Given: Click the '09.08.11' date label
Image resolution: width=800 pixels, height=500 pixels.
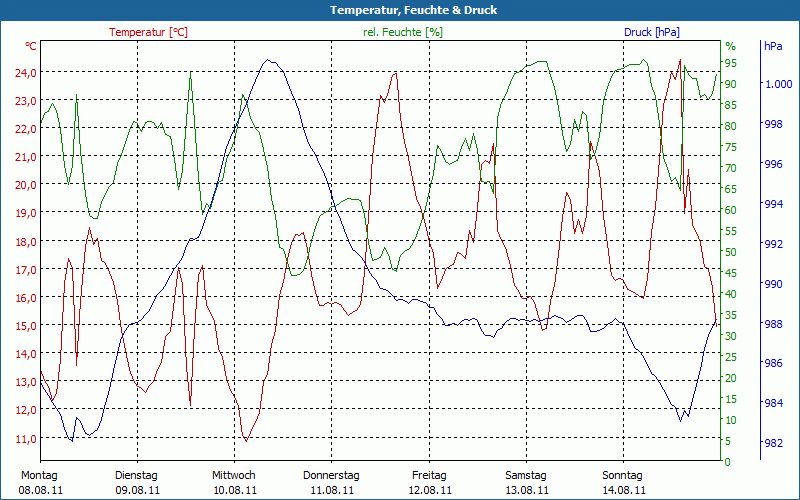Looking at the screenshot, I should coord(138,491).
